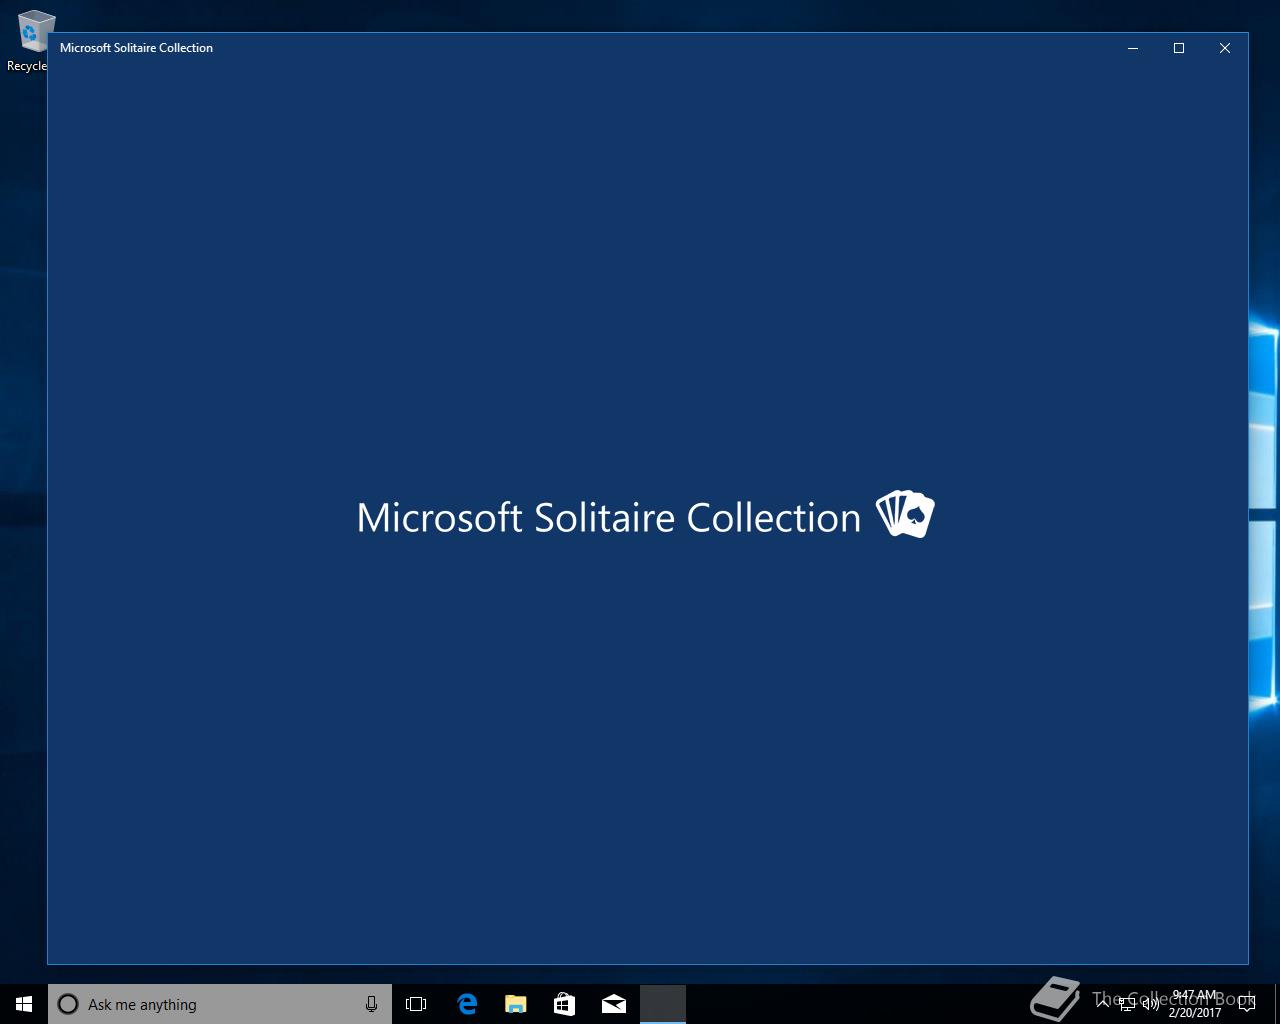Click the Show desktop strip beside Action Center

[1277, 1004]
